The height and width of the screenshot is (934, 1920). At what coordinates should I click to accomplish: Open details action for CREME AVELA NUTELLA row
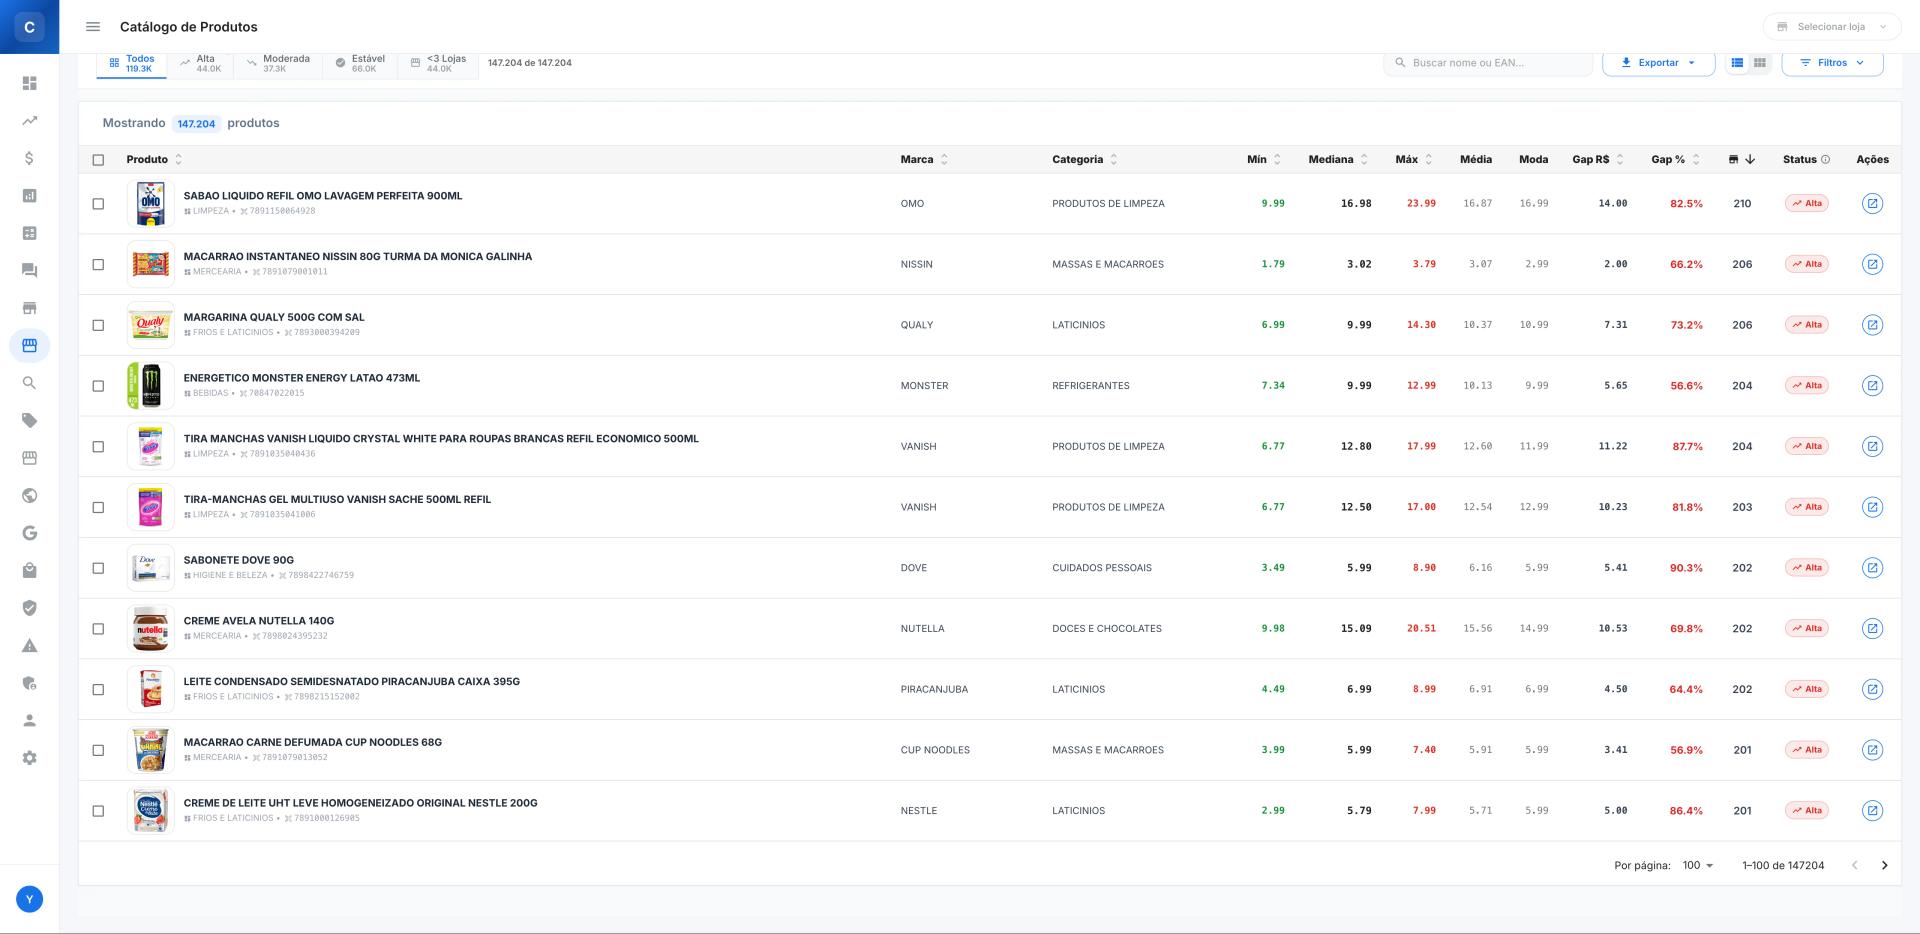pyautogui.click(x=1872, y=629)
